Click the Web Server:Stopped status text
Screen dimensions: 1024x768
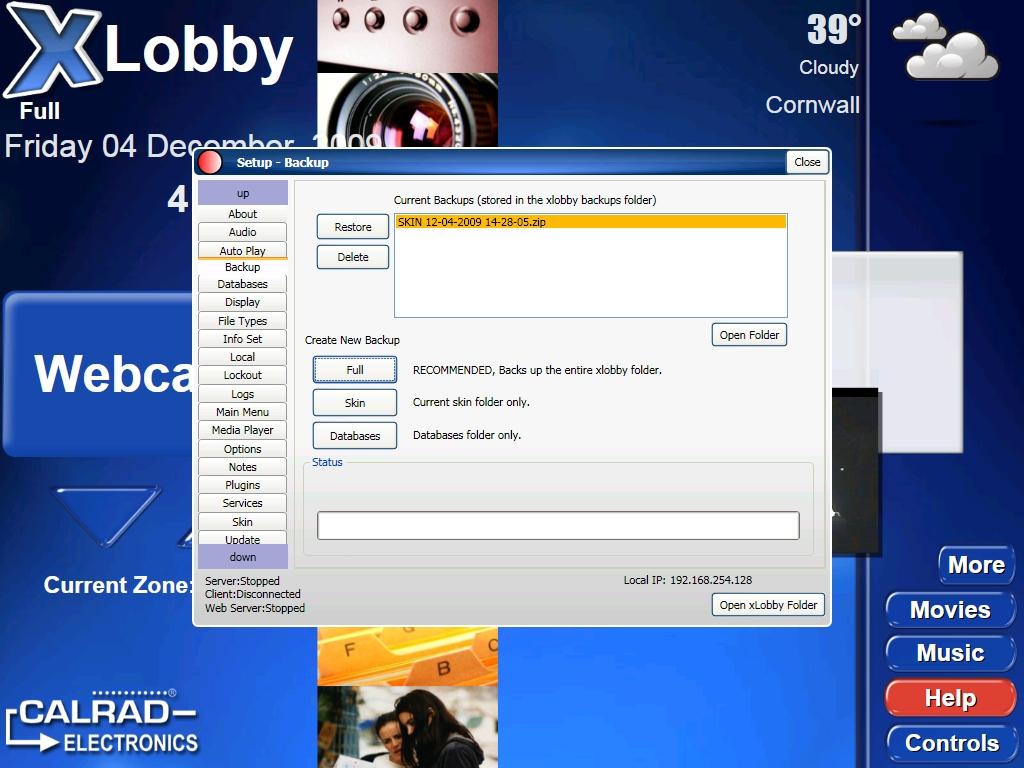pyautogui.click(x=255, y=608)
